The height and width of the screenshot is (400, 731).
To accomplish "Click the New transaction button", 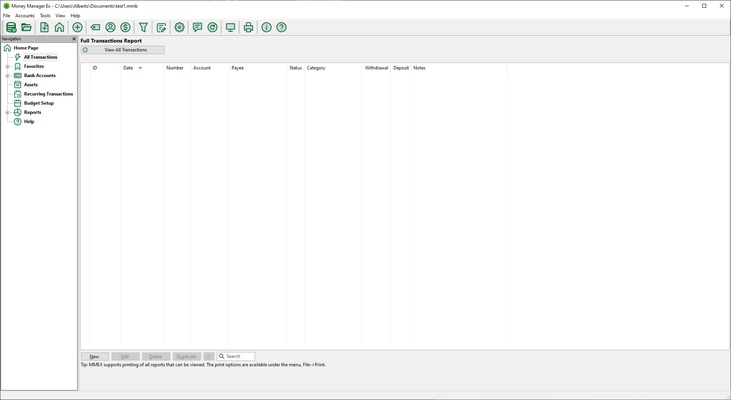I will (x=95, y=356).
